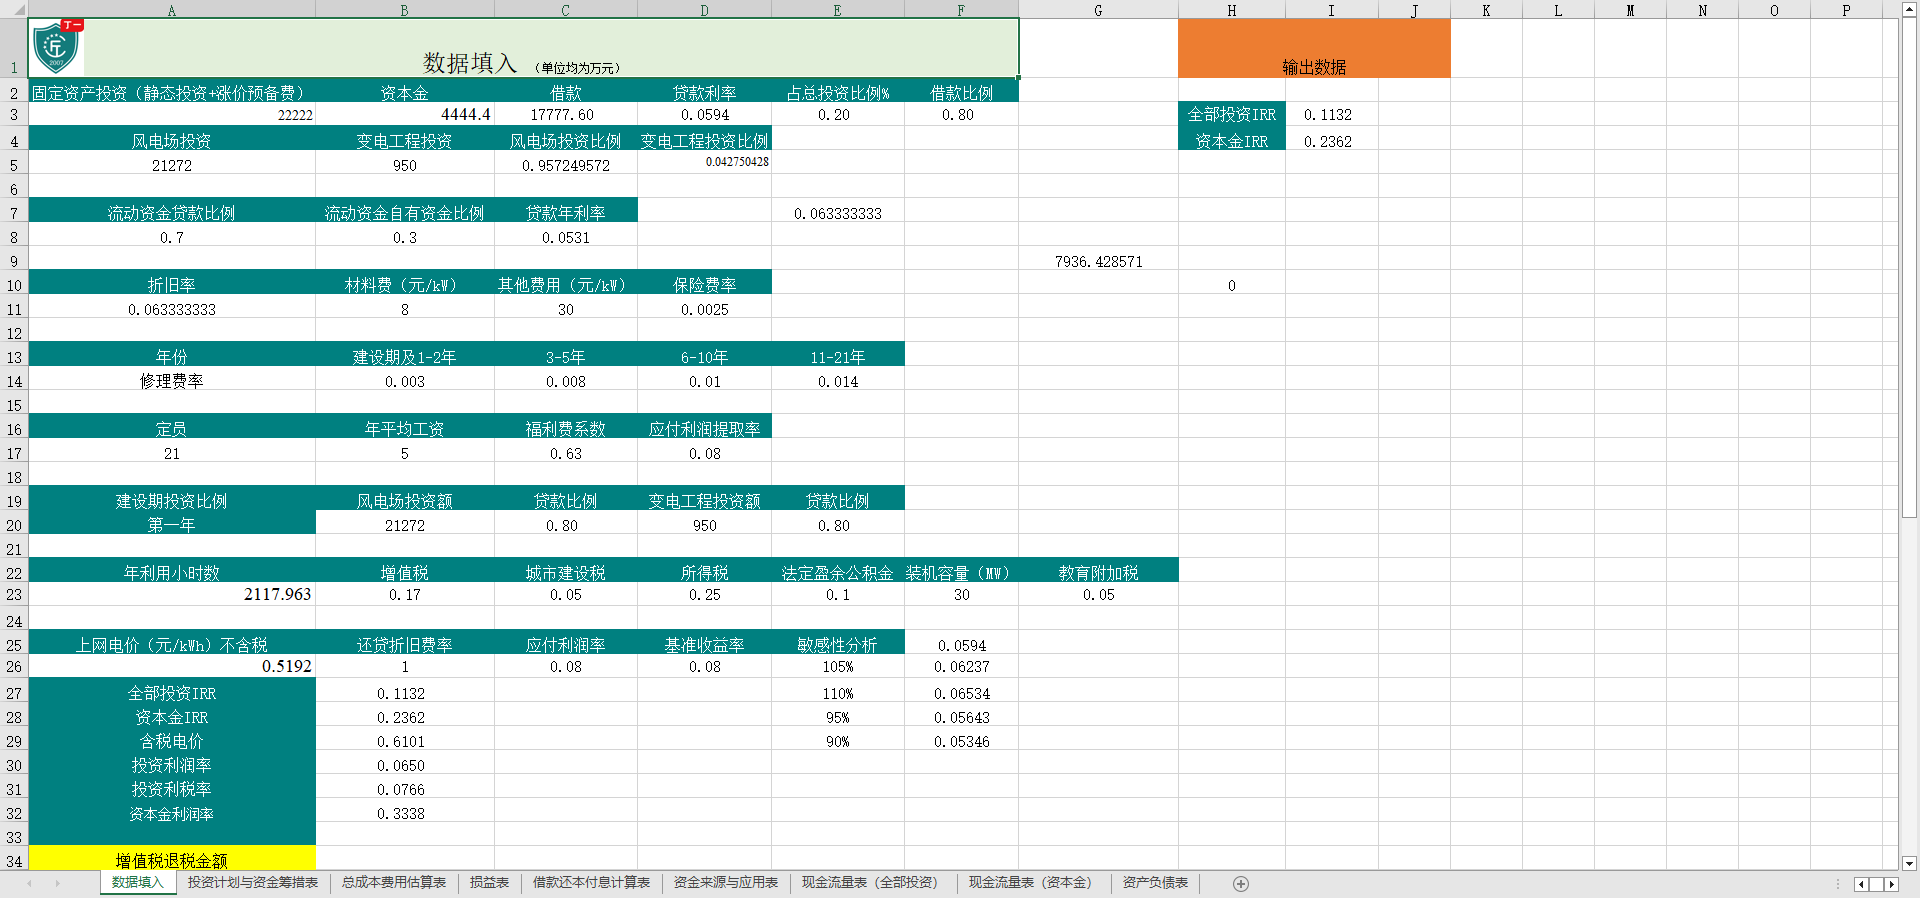1920x898 pixels.
Task: Open the 现金流量表（资本金） sheet tab
Action: [1034, 882]
